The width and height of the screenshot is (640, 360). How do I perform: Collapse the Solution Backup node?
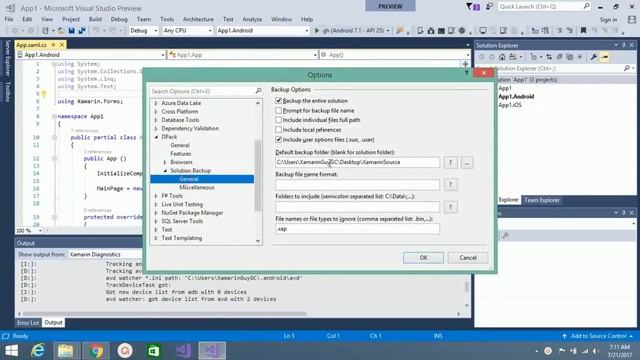[165, 171]
